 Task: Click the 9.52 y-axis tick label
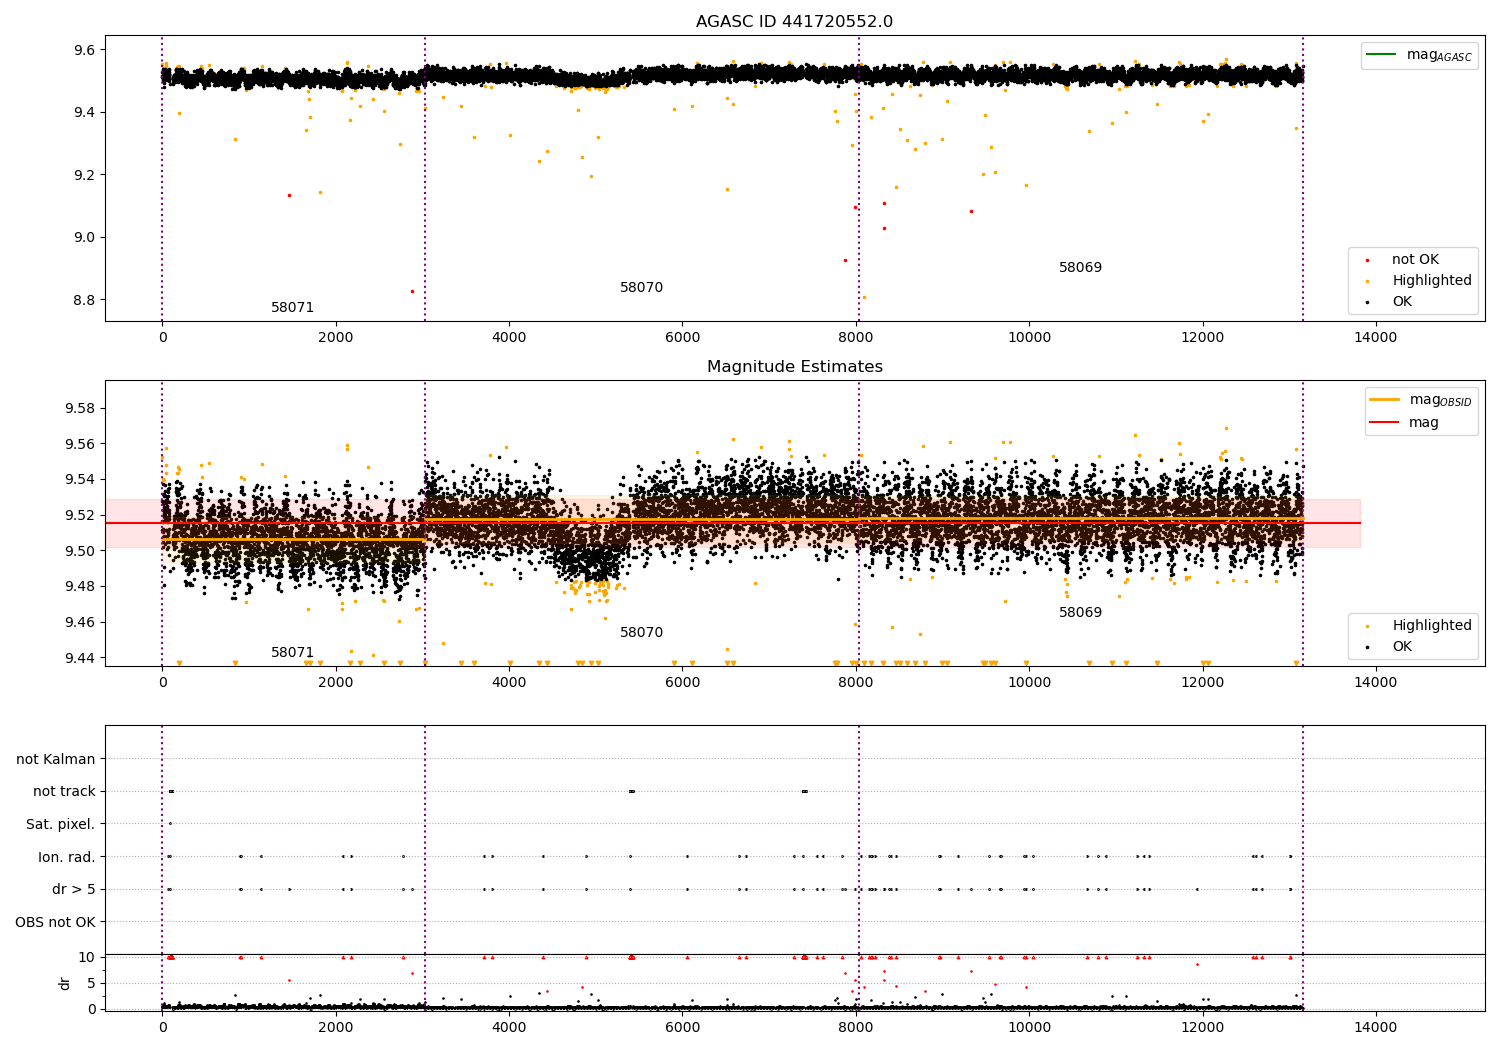coord(80,516)
